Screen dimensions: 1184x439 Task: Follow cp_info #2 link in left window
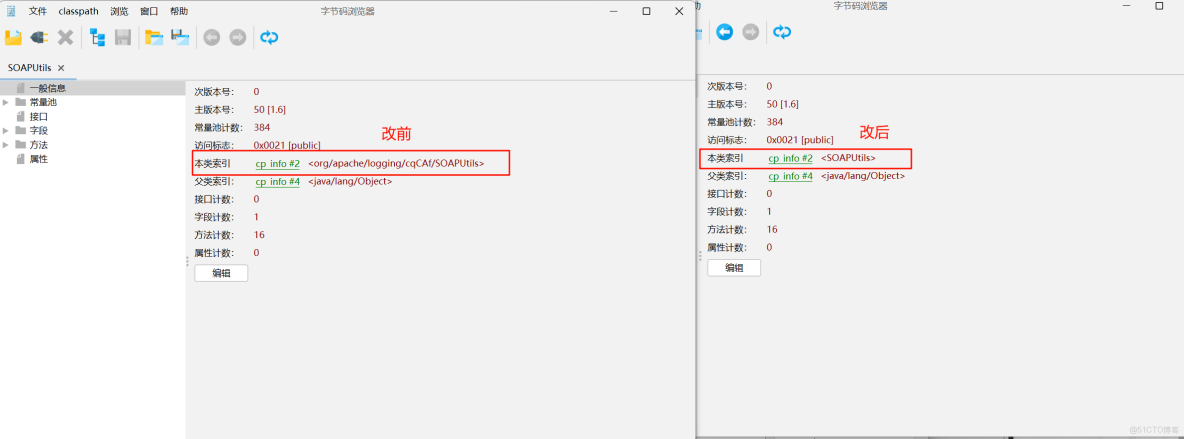coord(277,163)
